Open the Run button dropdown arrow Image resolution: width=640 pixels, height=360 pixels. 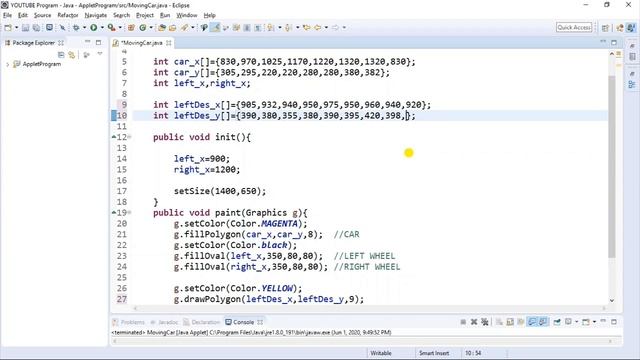(x=102, y=27)
